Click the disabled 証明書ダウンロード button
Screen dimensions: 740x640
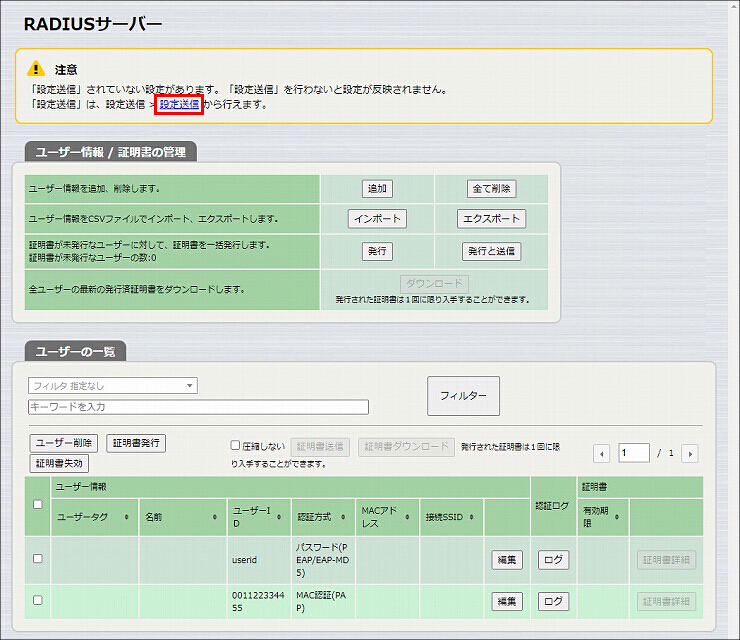tap(406, 447)
